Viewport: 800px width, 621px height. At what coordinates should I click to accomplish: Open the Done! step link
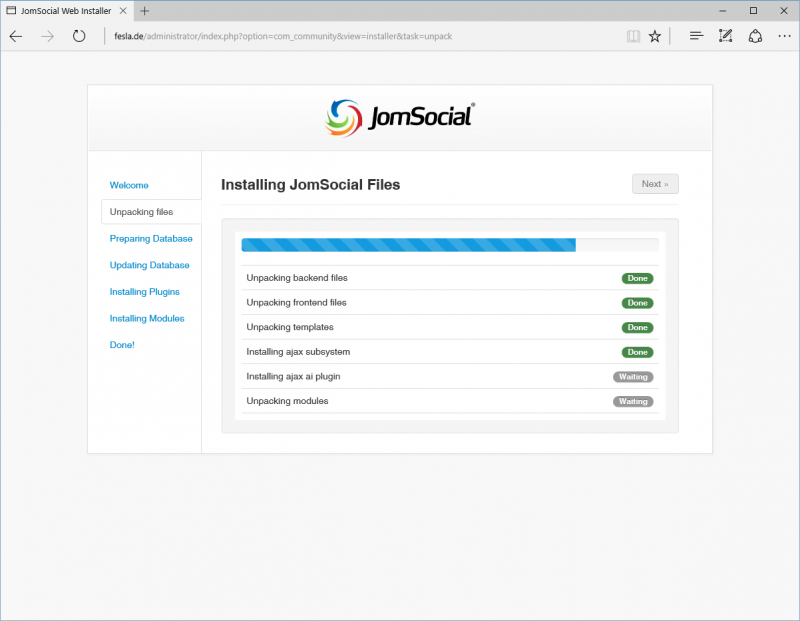tap(122, 344)
